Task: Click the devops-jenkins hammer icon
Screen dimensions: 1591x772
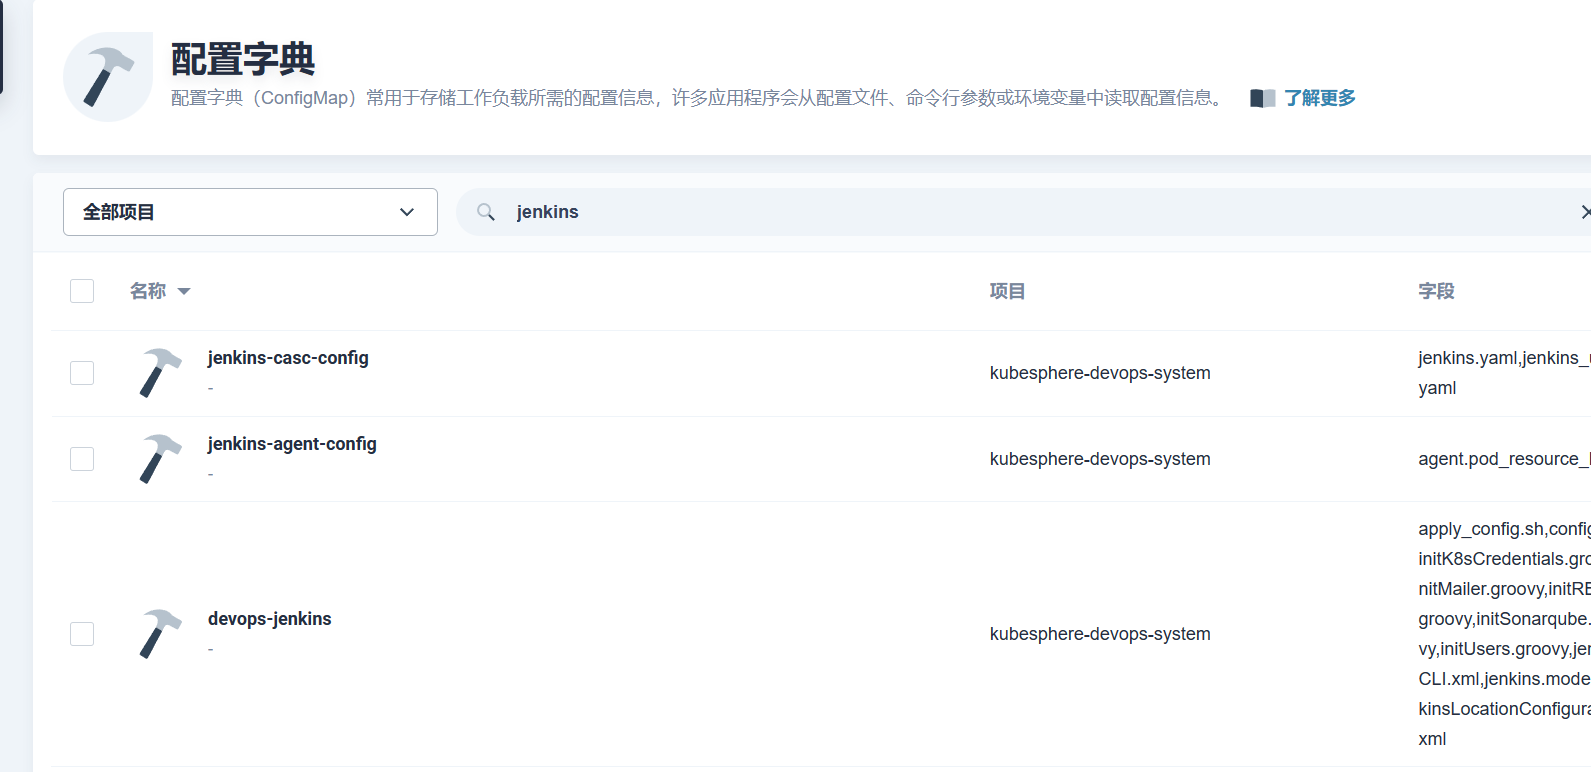Action: (x=160, y=634)
